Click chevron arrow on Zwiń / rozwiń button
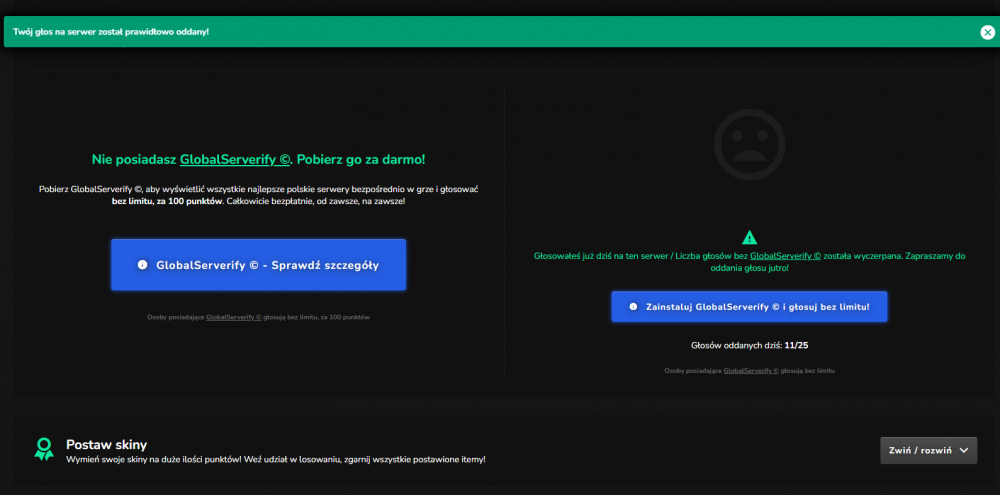1000x495 pixels. click(x=963, y=450)
